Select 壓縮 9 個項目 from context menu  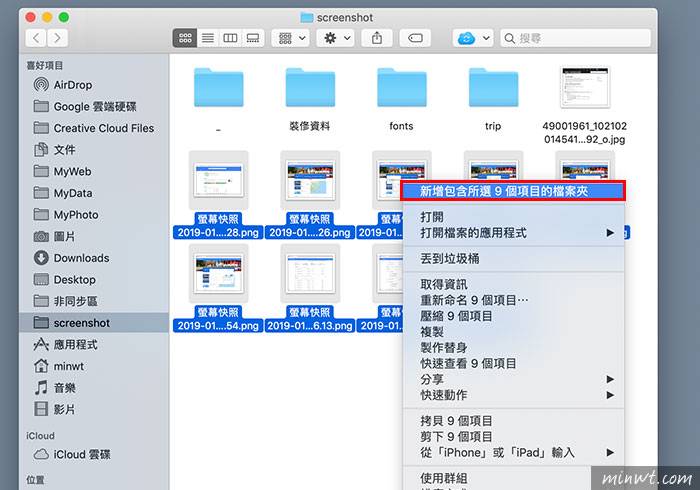click(456, 316)
